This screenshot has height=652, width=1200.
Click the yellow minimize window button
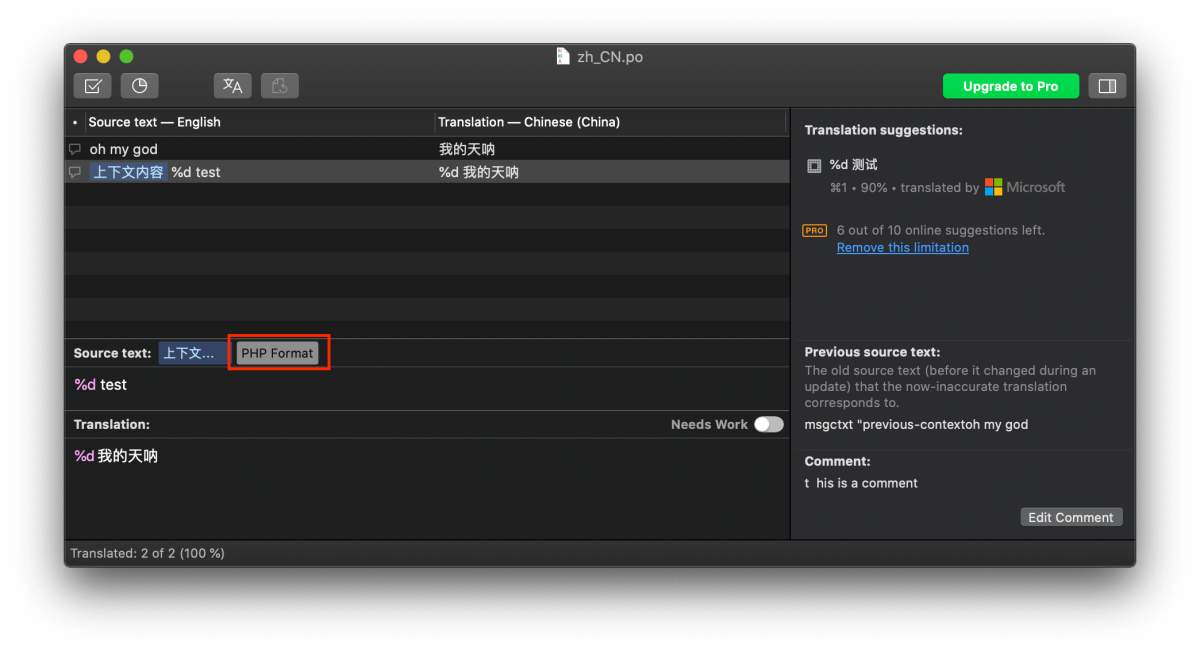click(103, 57)
